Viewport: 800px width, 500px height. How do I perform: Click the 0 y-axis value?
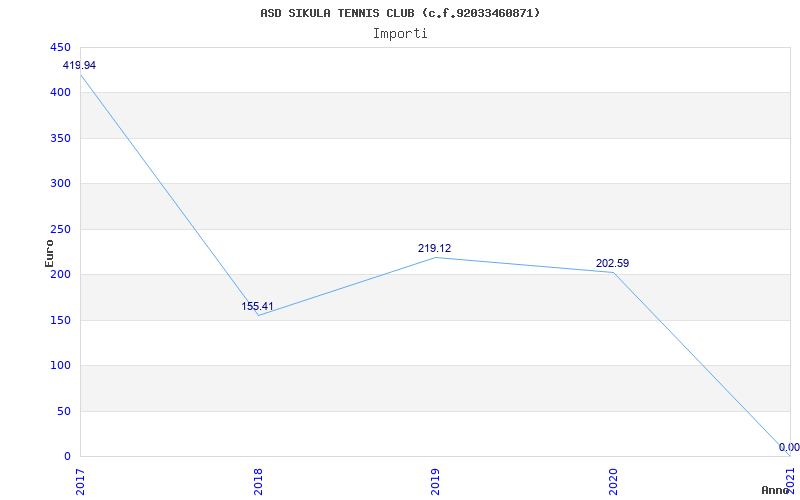coord(67,457)
